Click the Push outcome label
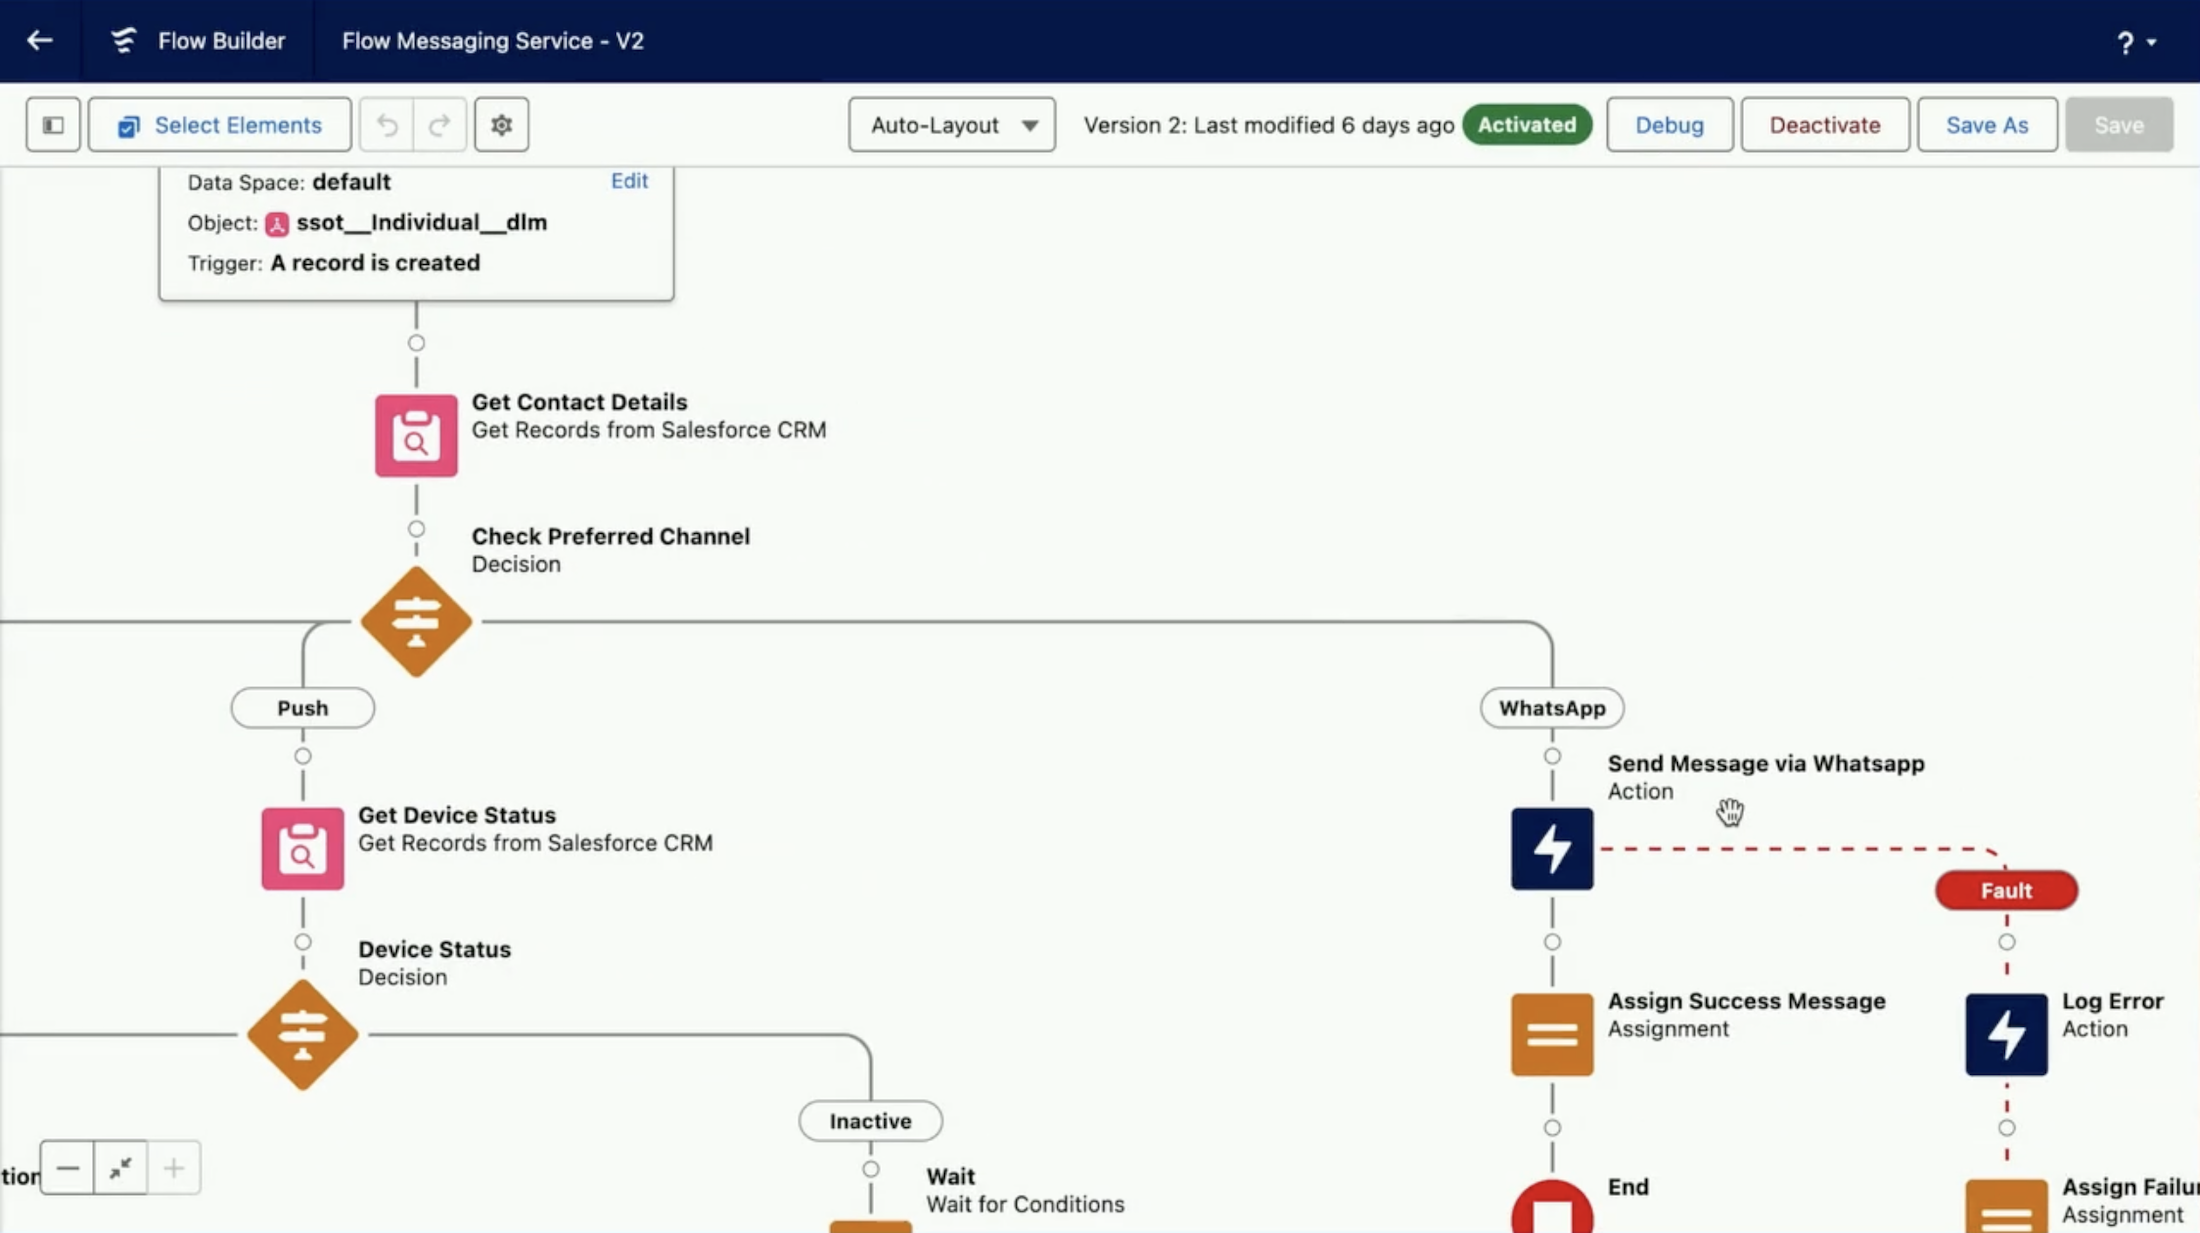This screenshot has height=1233, width=2200. (303, 708)
